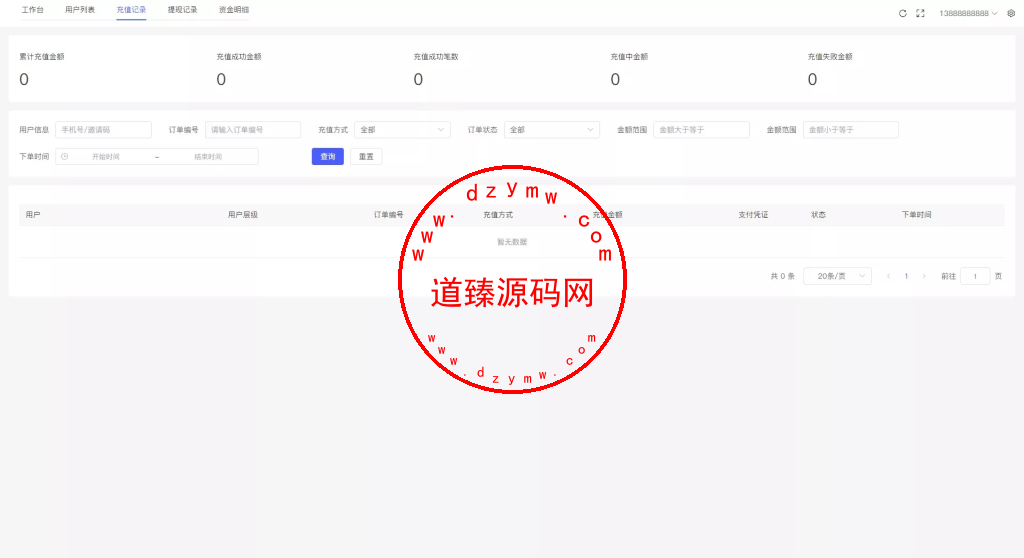
Task: Switch to 工作台 tab
Action: 33,10
